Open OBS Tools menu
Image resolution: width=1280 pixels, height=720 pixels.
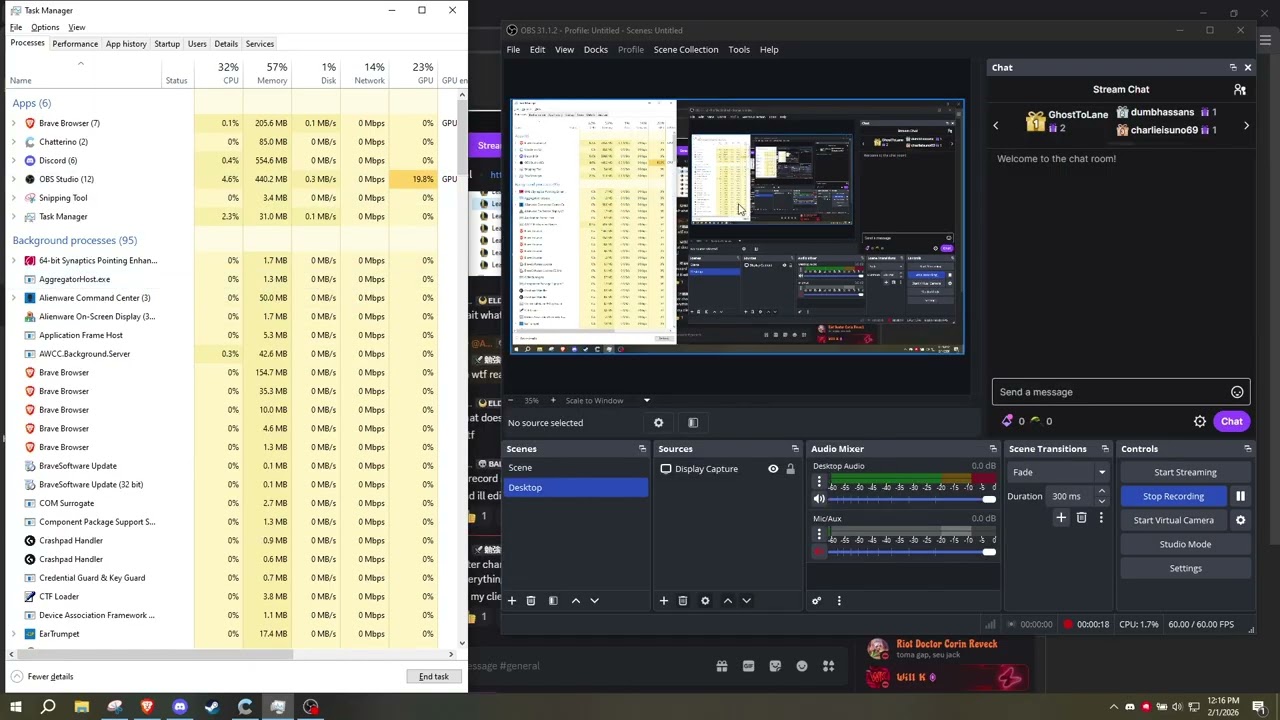(739, 50)
